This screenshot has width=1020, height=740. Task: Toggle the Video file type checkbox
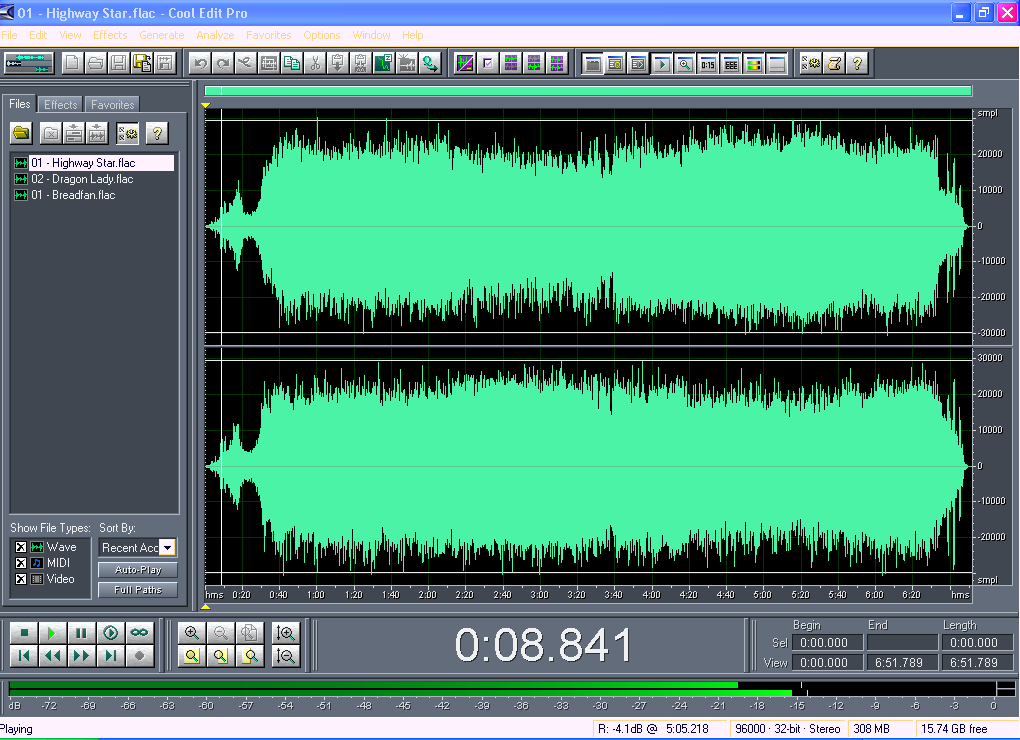coord(21,579)
